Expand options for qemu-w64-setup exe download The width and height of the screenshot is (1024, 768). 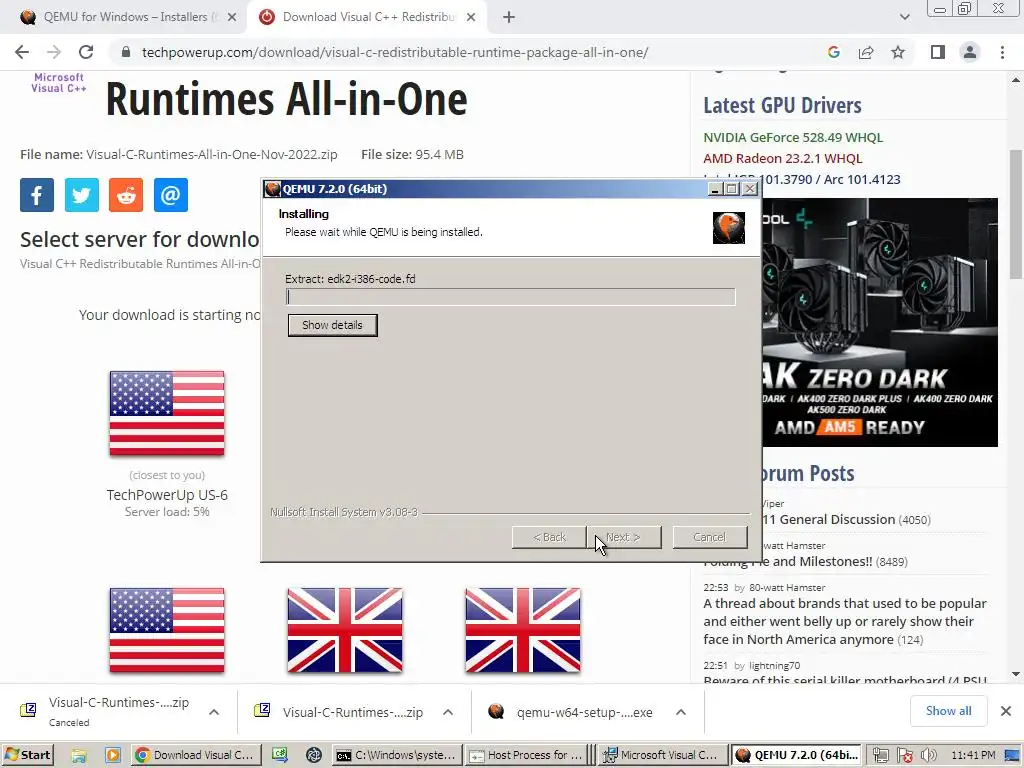click(680, 712)
